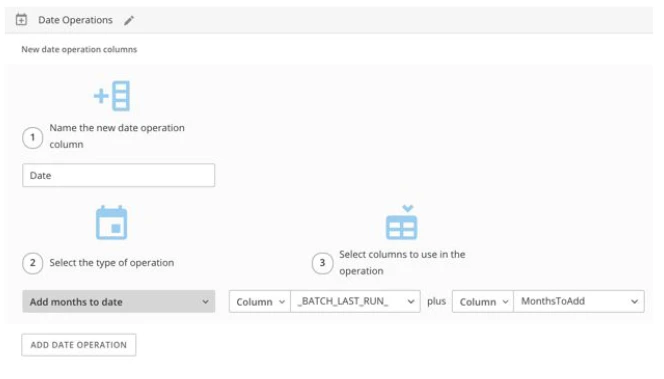Click the calendar icon above Select type of operation
The width and height of the screenshot is (664, 379).
pyautogui.click(x=111, y=222)
